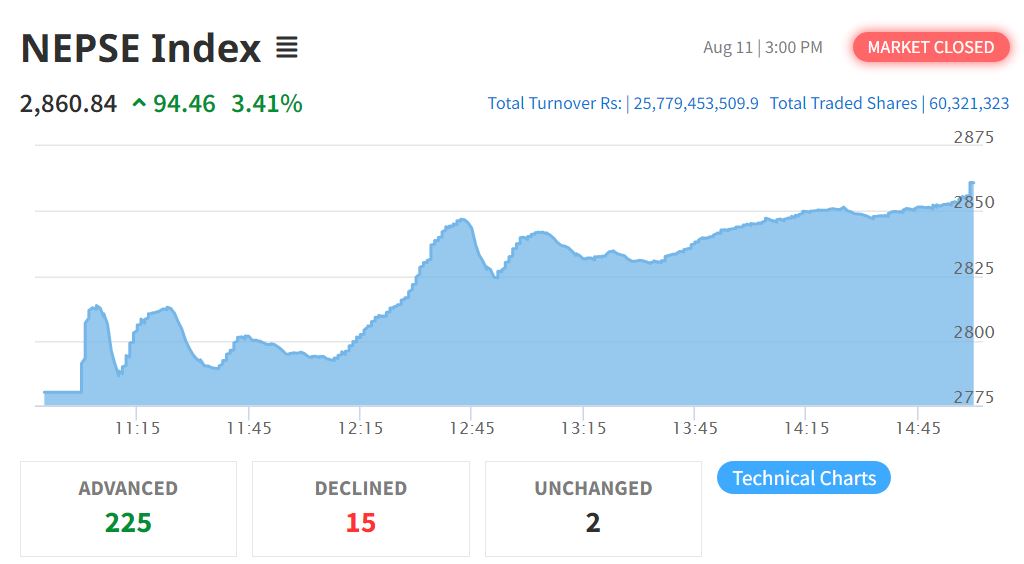
Task: Click the 3.41% percentage change value
Action: [x=266, y=103]
